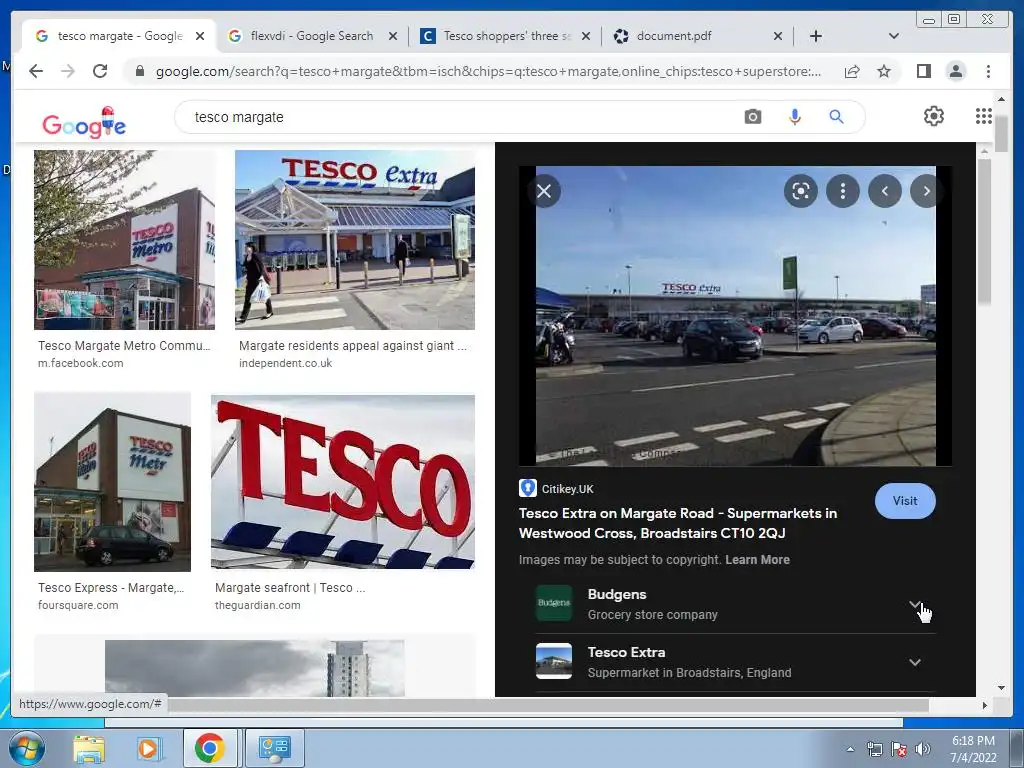1024x768 pixels.
Task: Click the Chrome taskbar button
Action: point(210,748)
